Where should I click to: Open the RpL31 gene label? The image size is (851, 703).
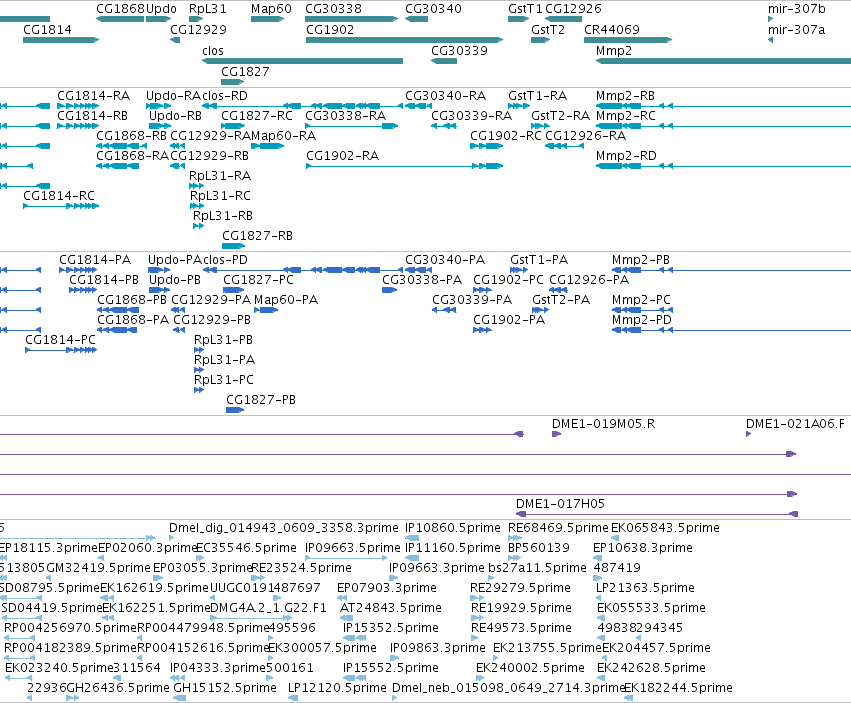207,9
